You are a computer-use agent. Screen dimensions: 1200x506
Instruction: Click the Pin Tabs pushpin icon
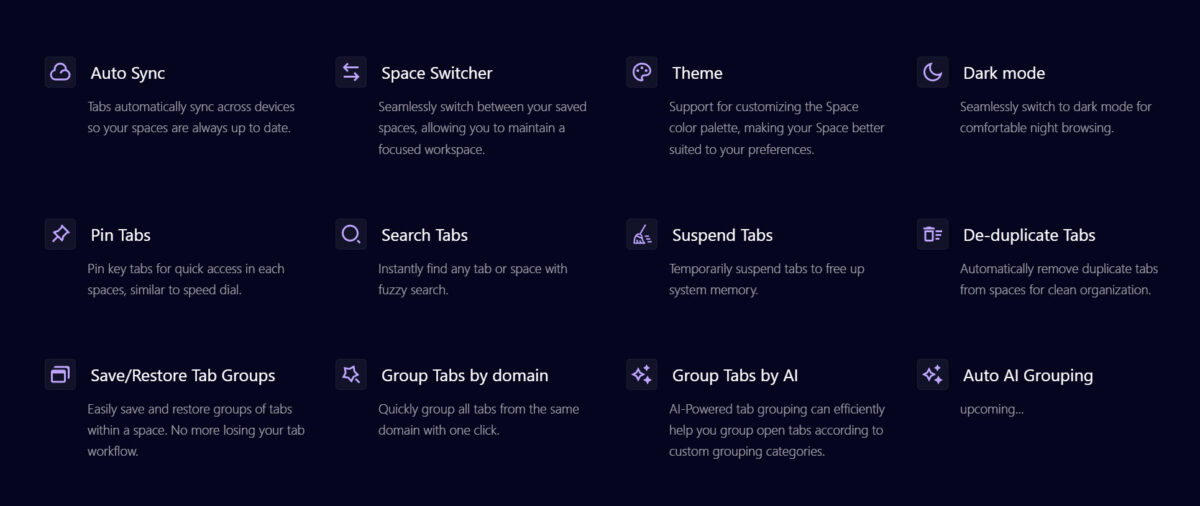[x=60, y=234]
